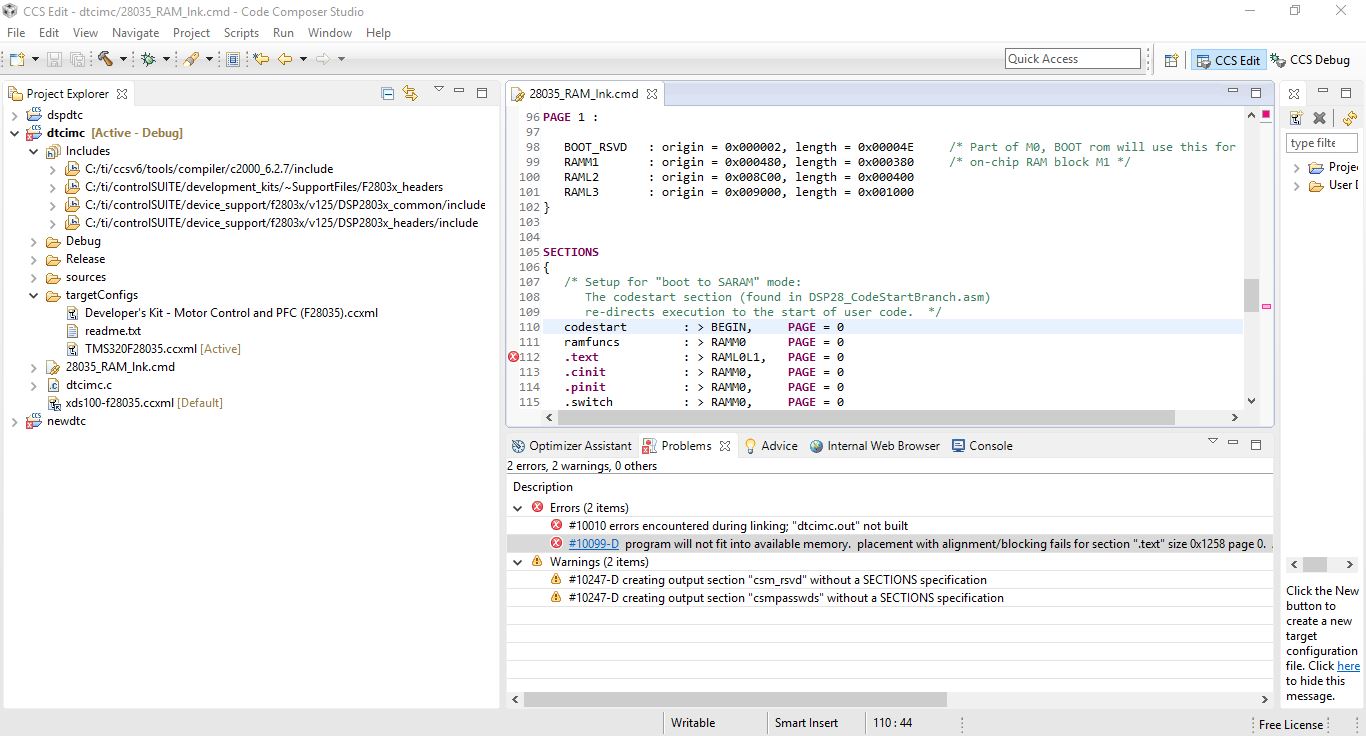Click Link with Editor arrows icon
Screen dimensions: 1366x736
[410, 93]
